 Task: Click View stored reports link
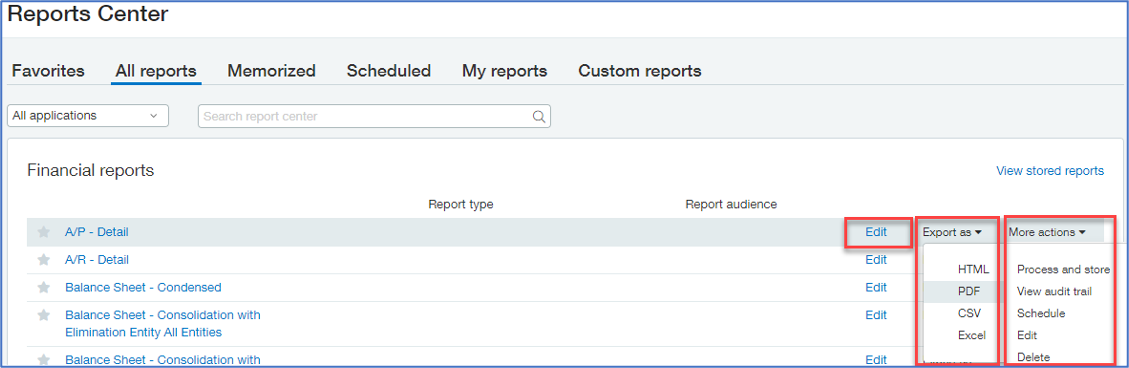pos(1050,171)
